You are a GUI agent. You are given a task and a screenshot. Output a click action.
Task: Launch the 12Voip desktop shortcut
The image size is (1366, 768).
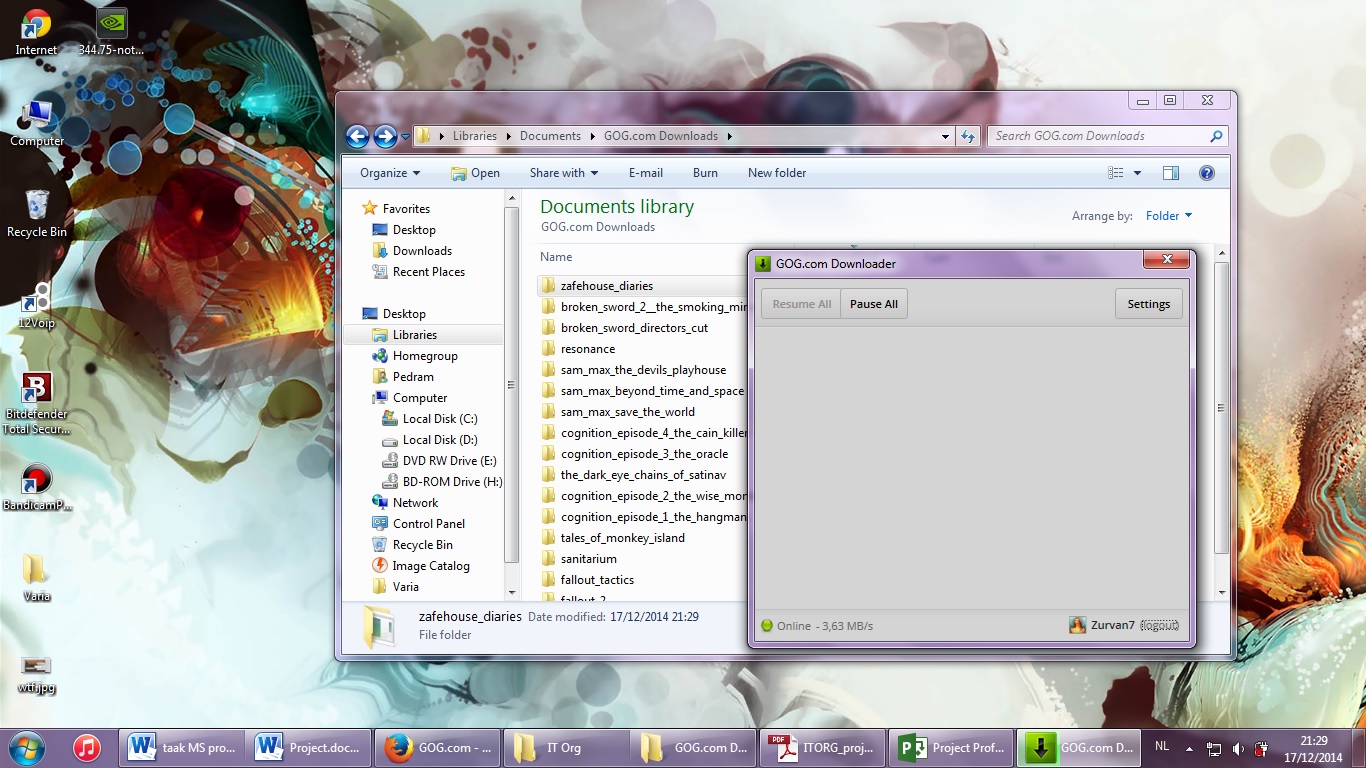point(37,306)
